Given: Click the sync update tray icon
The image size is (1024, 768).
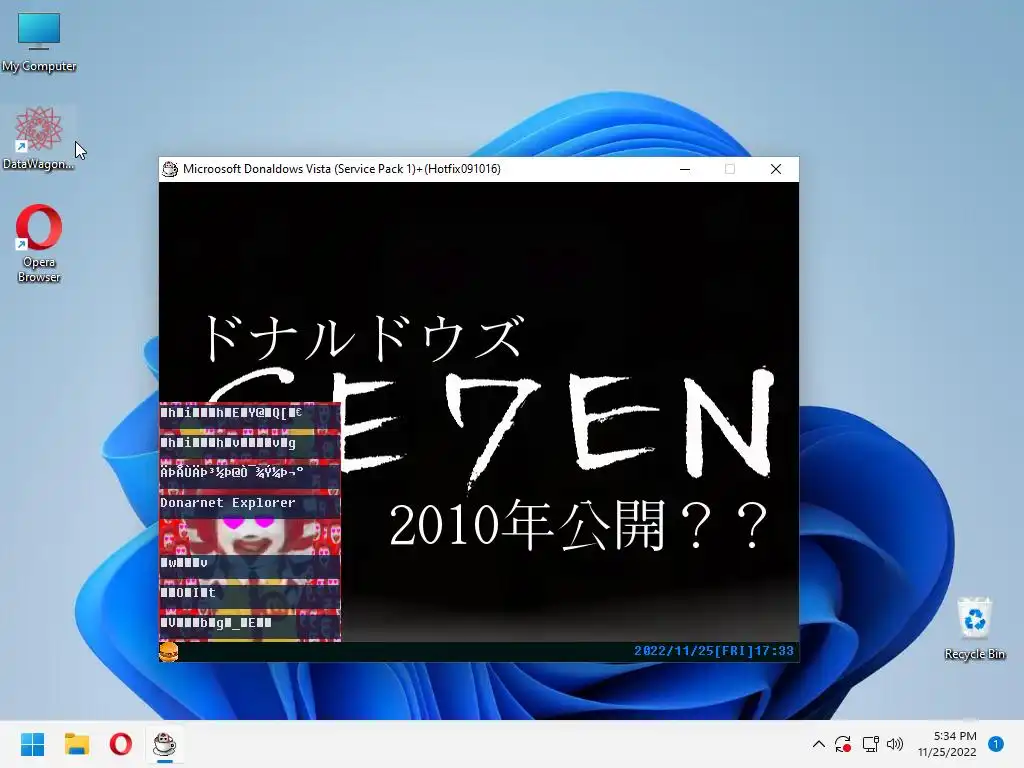Looking at the screenshot, I should point(843,744).
